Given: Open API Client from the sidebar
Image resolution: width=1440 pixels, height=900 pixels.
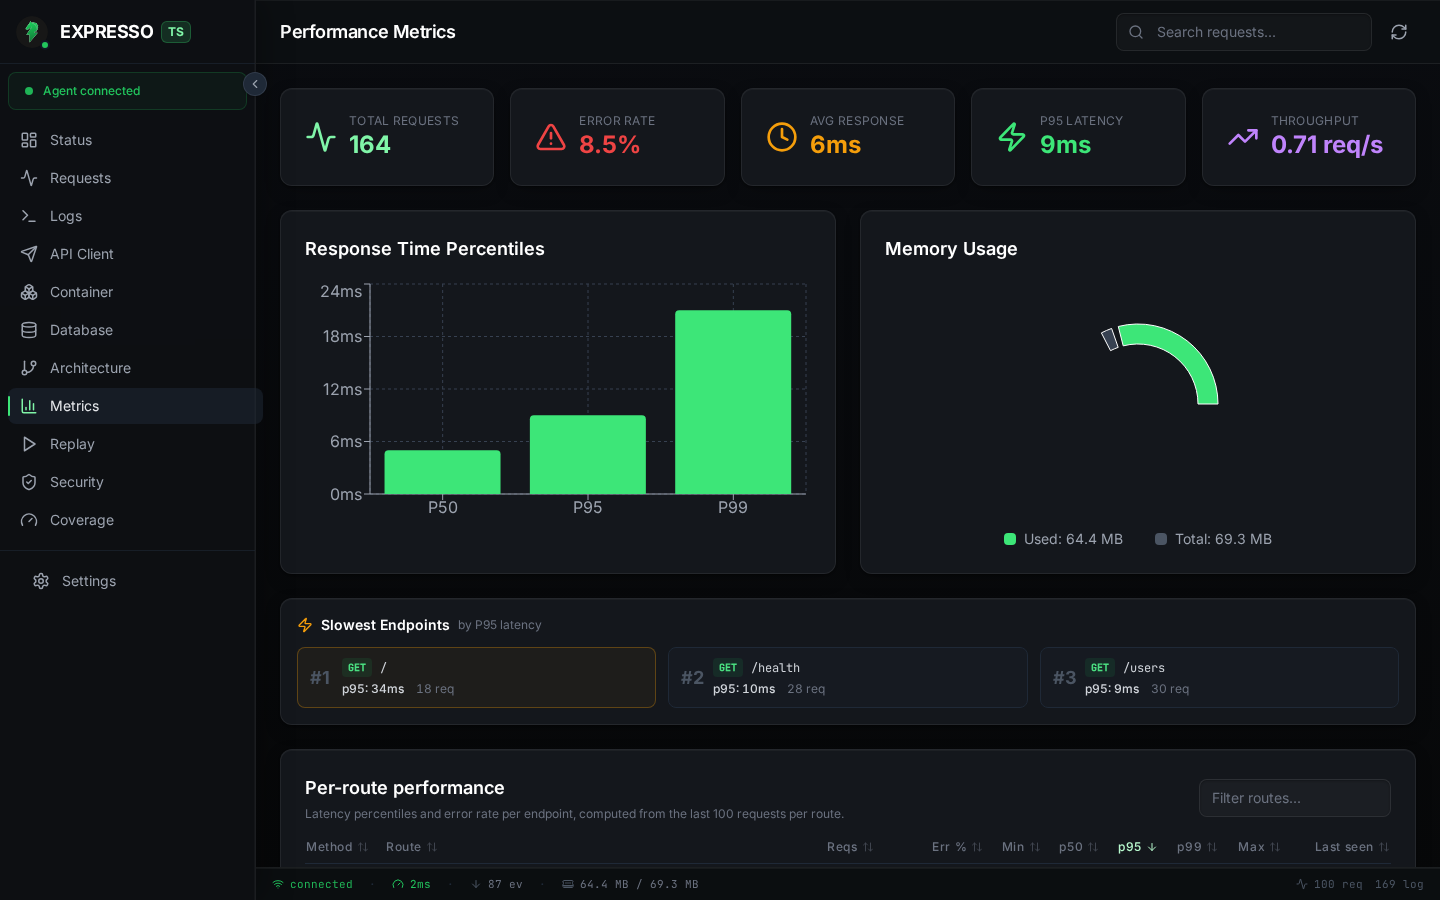Looking at the screenshot, I should [x=135, y=254].
